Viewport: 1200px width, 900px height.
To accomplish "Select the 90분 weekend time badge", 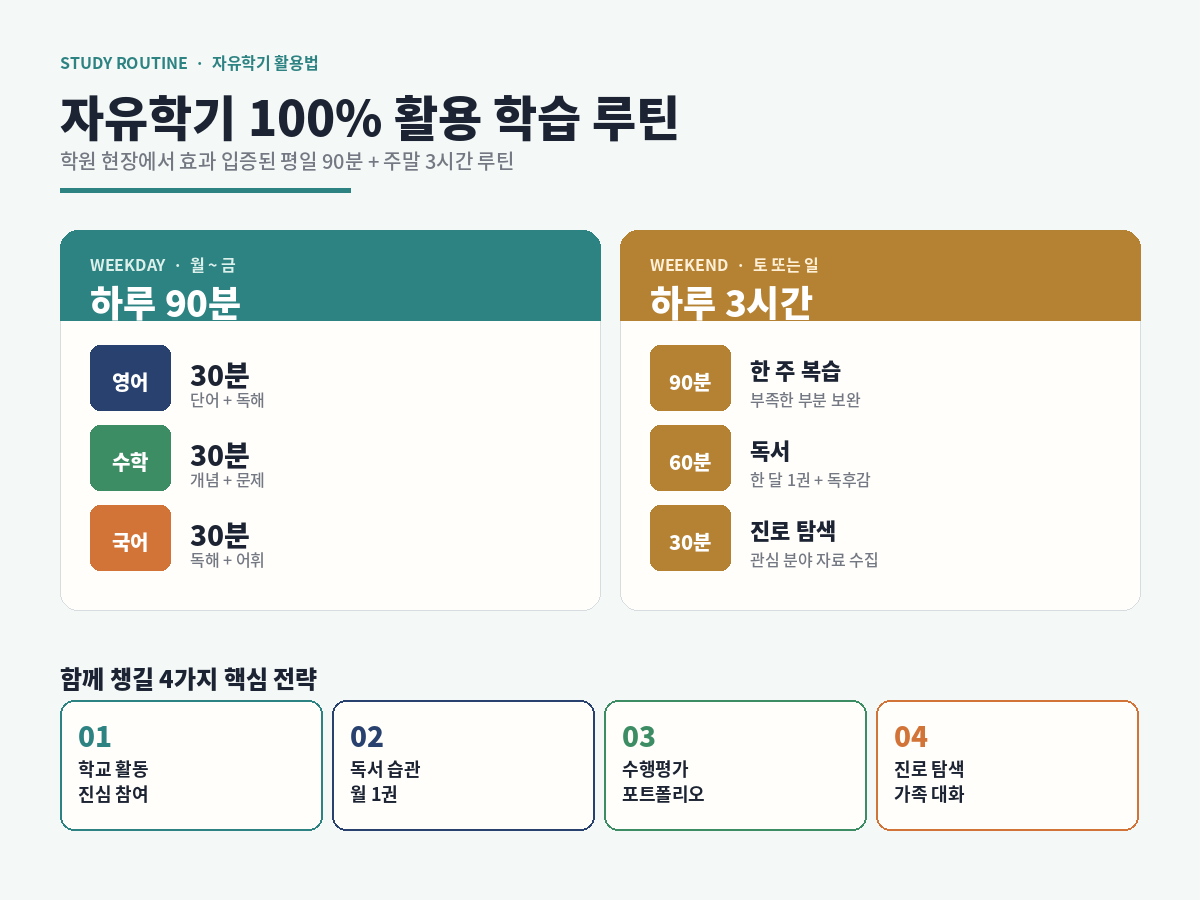I will pyautogui.click(x=690, y=378).
